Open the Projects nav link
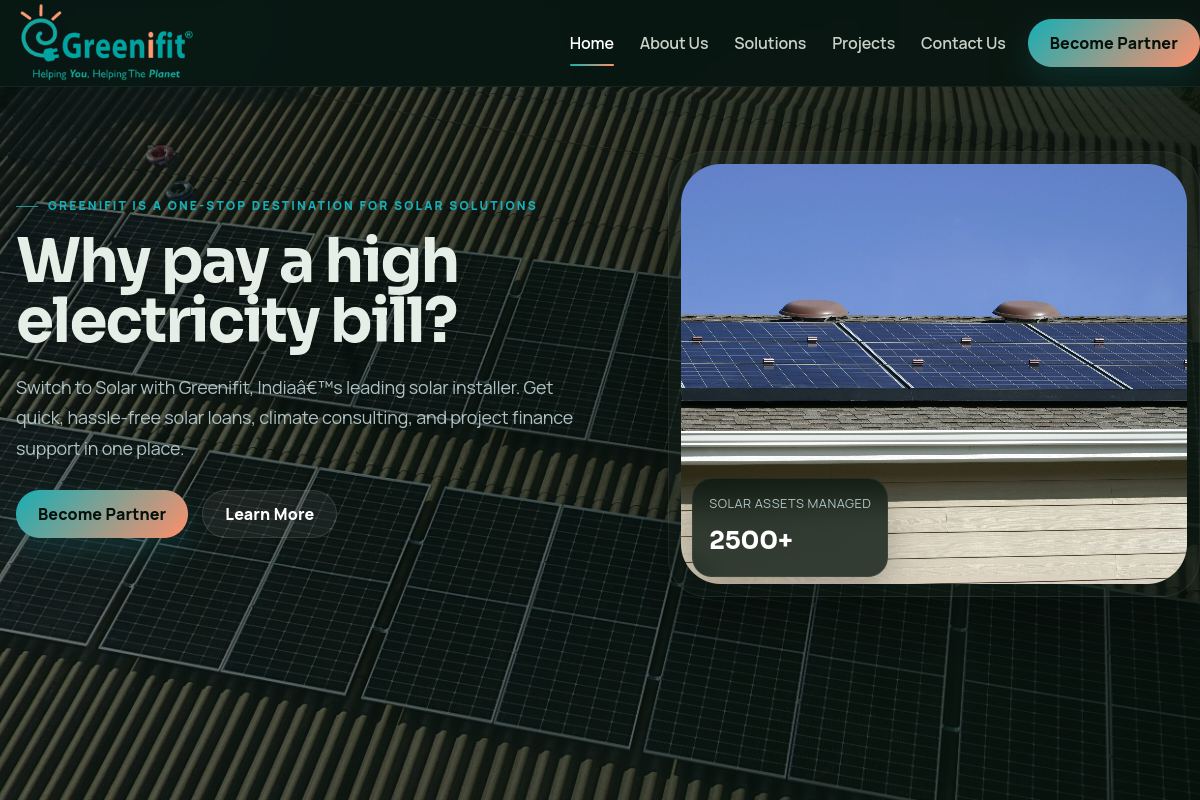The width and height of the screenshot is (1200, 800). tap(863, 43)
